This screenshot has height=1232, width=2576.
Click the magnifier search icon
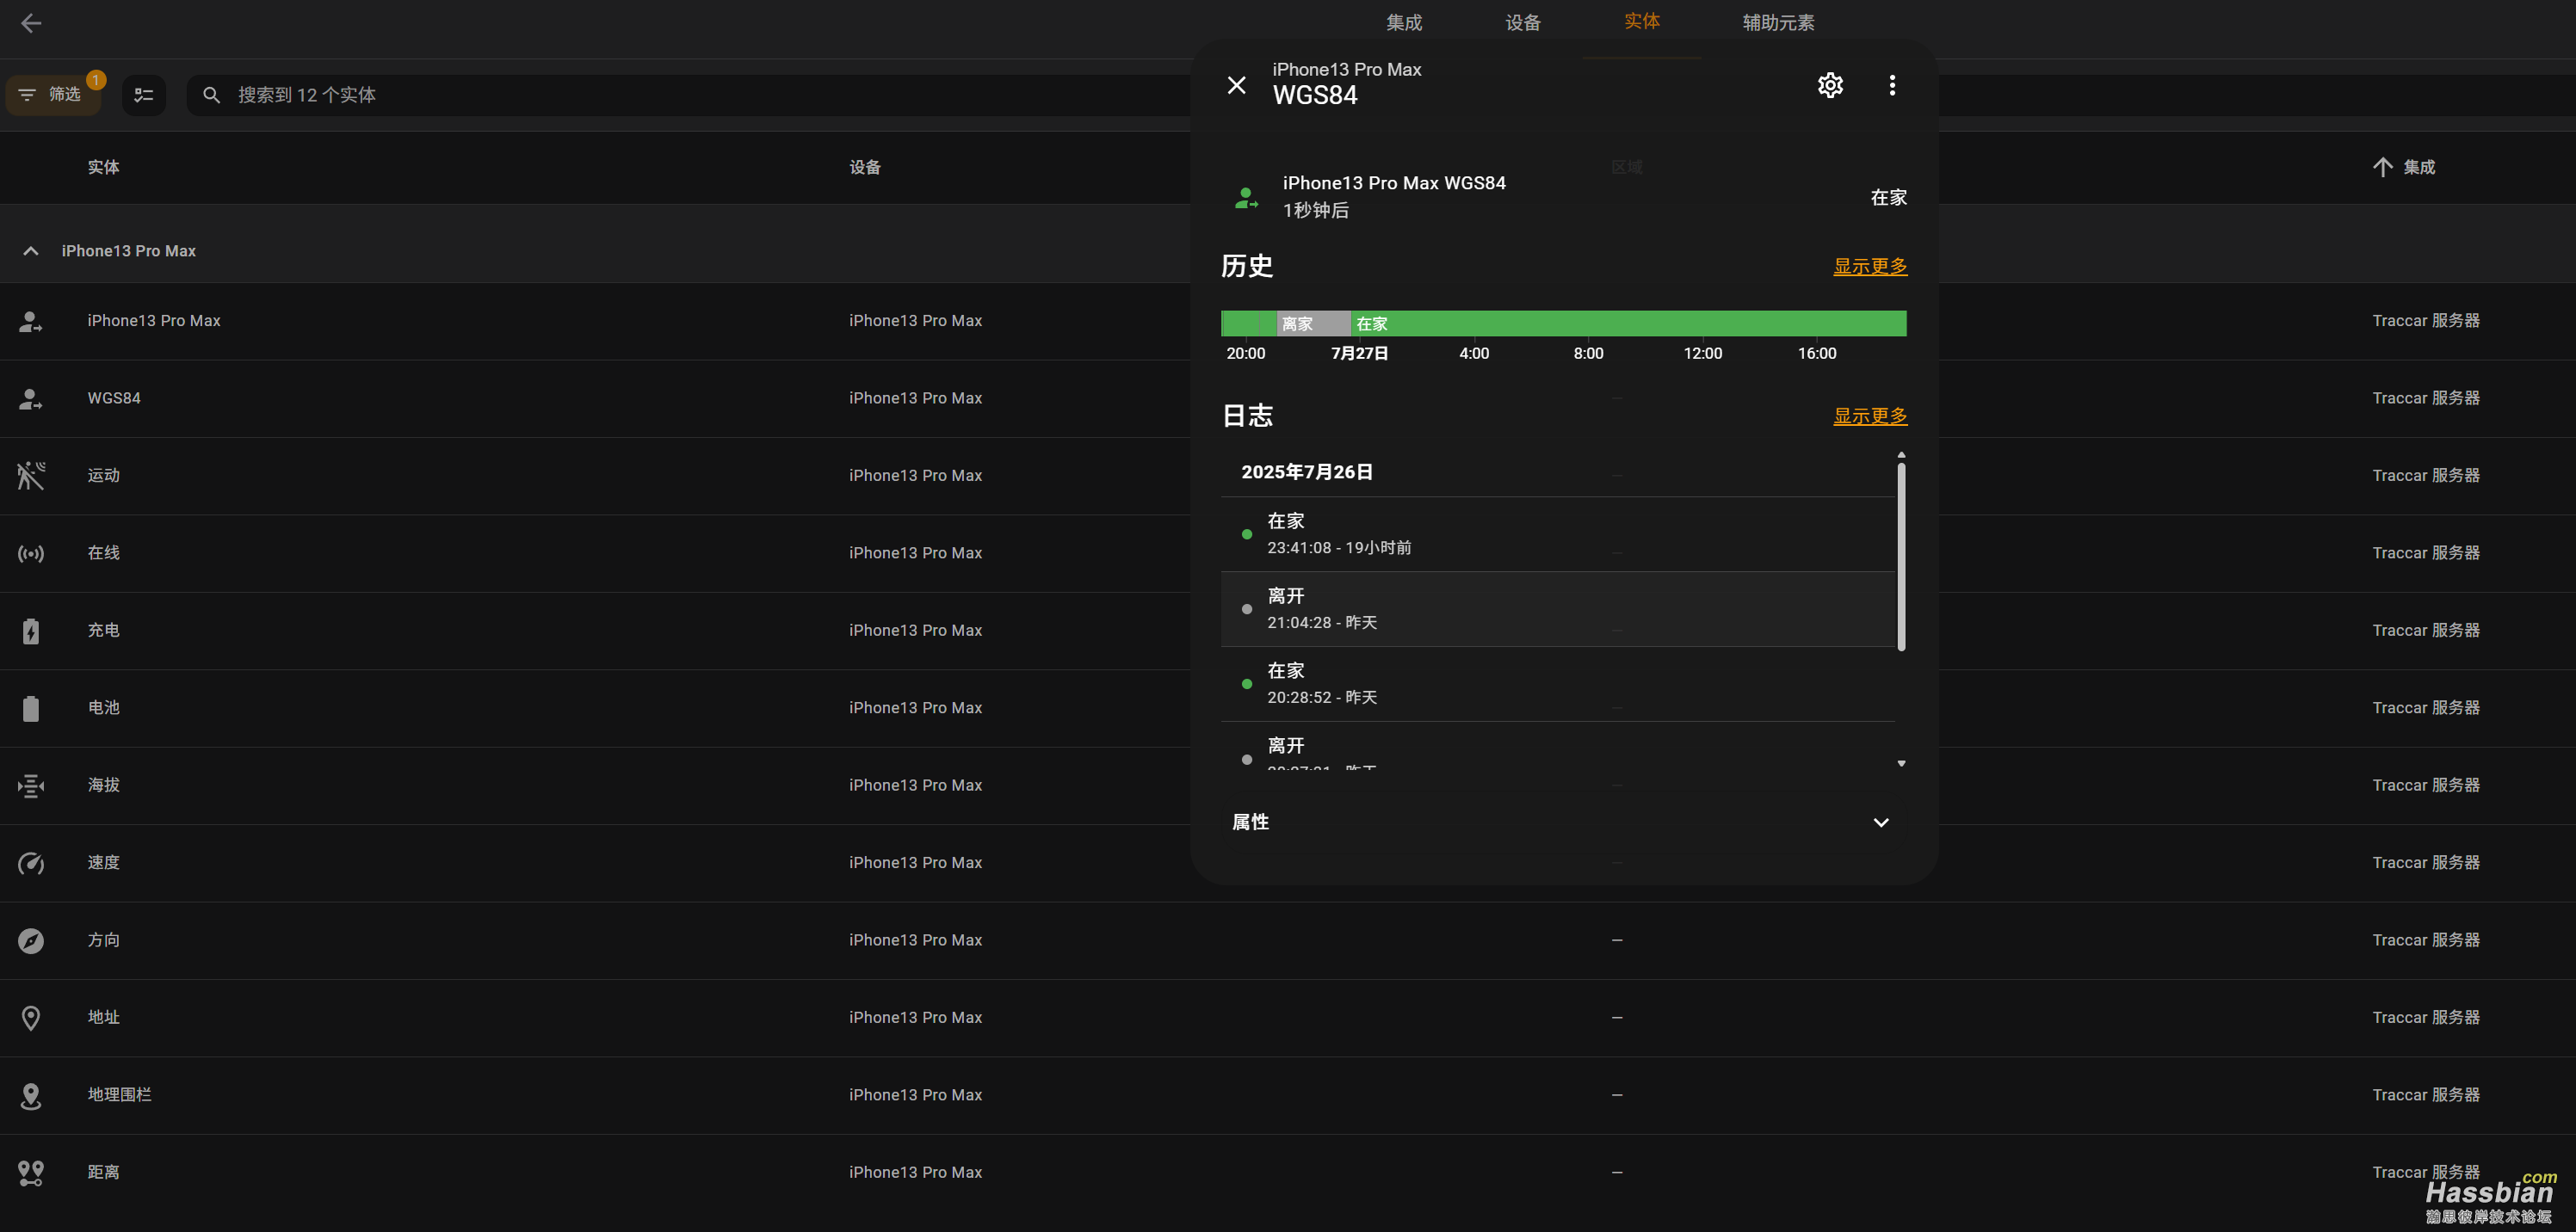coord(211,95)
